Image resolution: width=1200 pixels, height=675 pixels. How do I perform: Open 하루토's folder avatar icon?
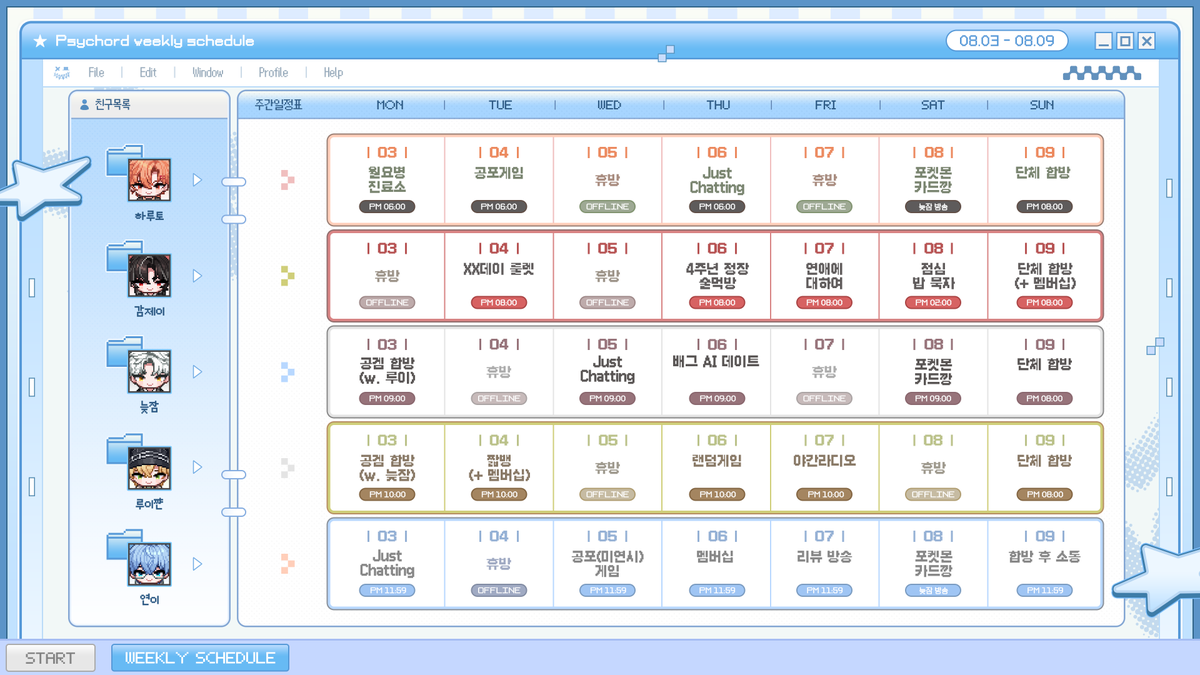[x=138, y=173]
